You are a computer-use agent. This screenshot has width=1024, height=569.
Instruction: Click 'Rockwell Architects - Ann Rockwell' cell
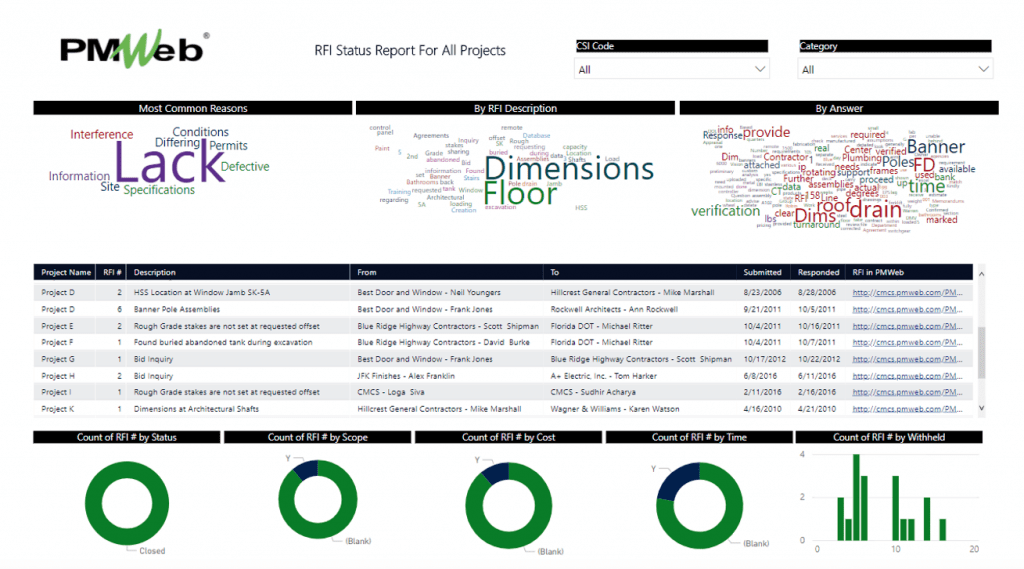[x=614, y=310]
